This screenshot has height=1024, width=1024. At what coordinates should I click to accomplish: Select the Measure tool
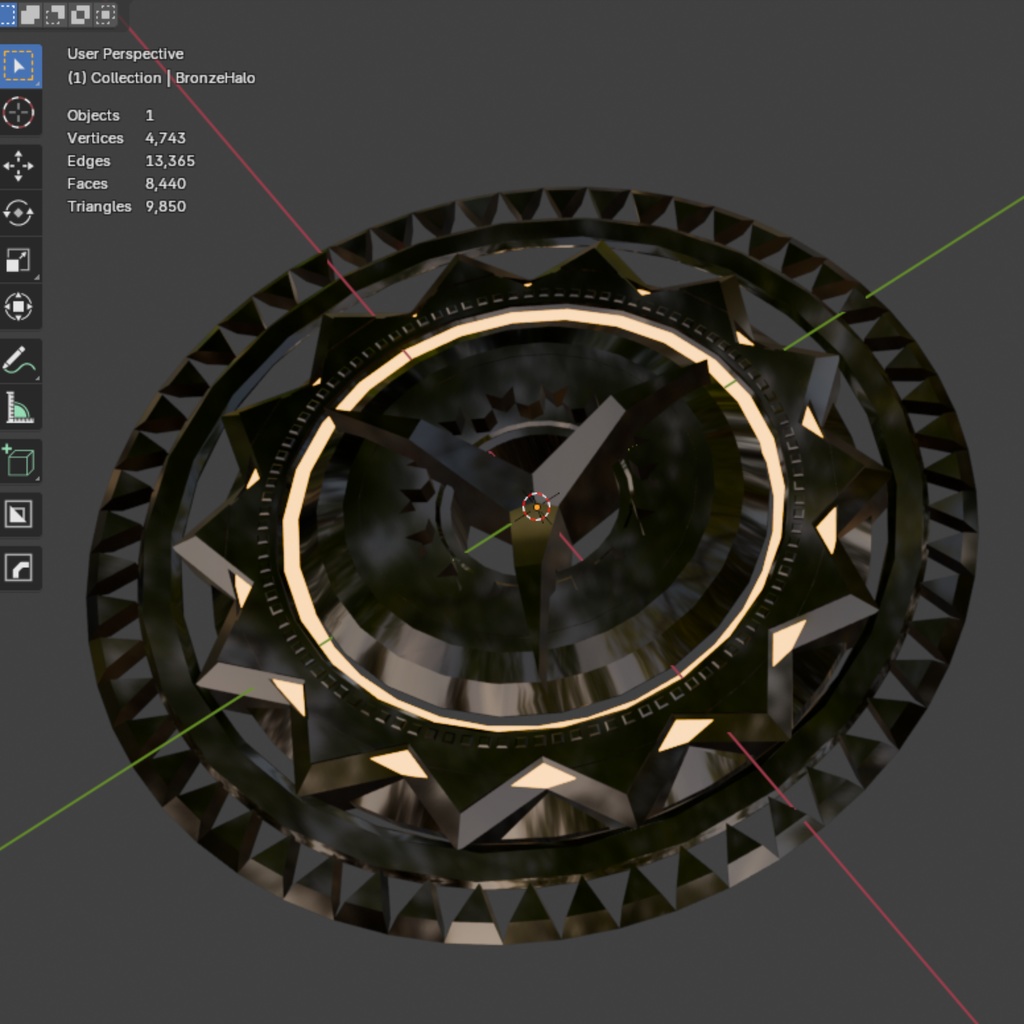pos(19,407)
